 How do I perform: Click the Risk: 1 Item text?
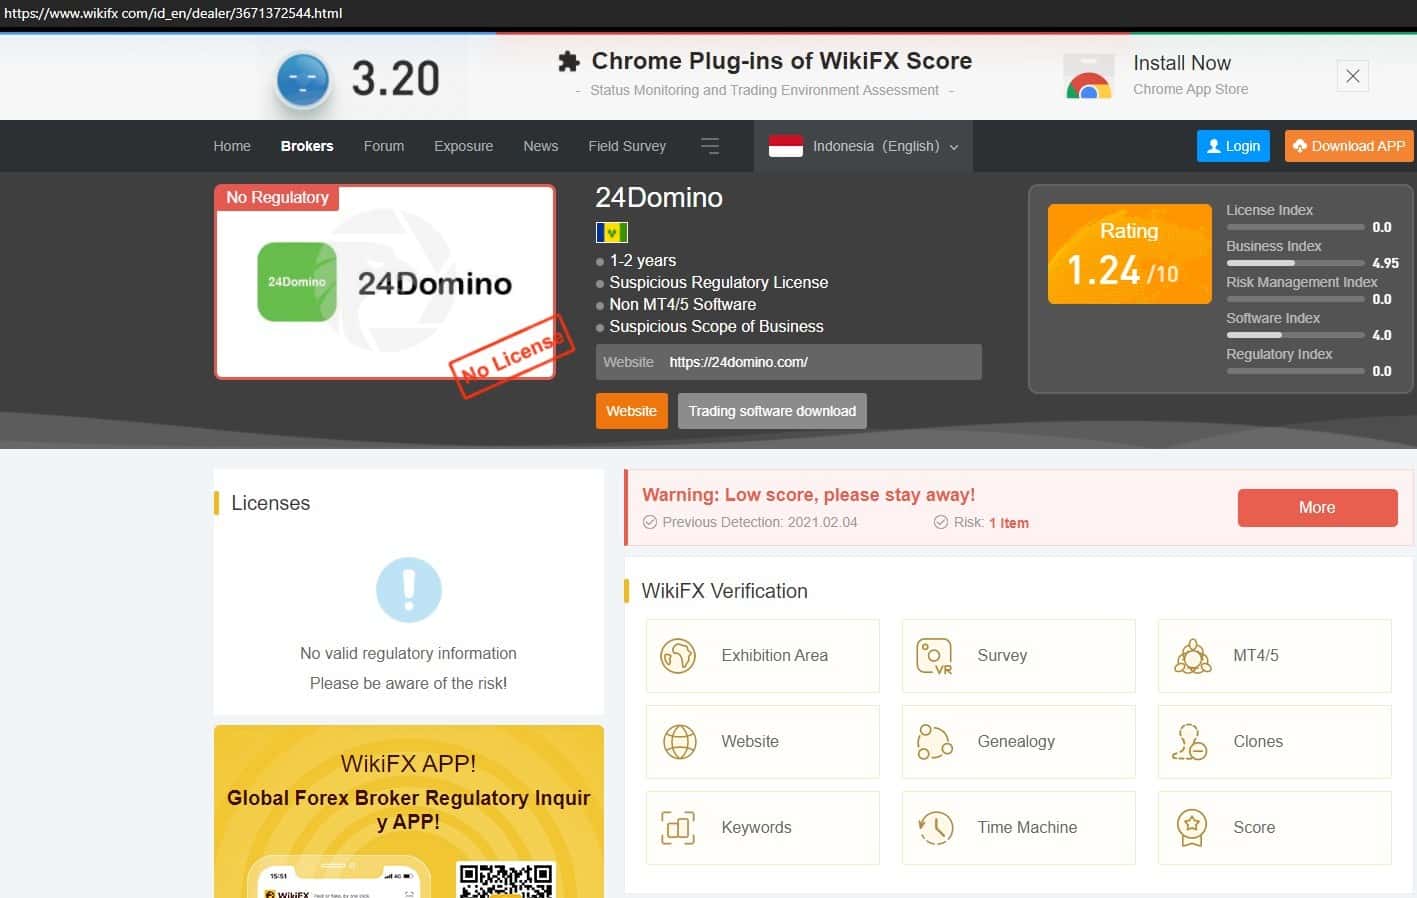[x=991, y=523]
